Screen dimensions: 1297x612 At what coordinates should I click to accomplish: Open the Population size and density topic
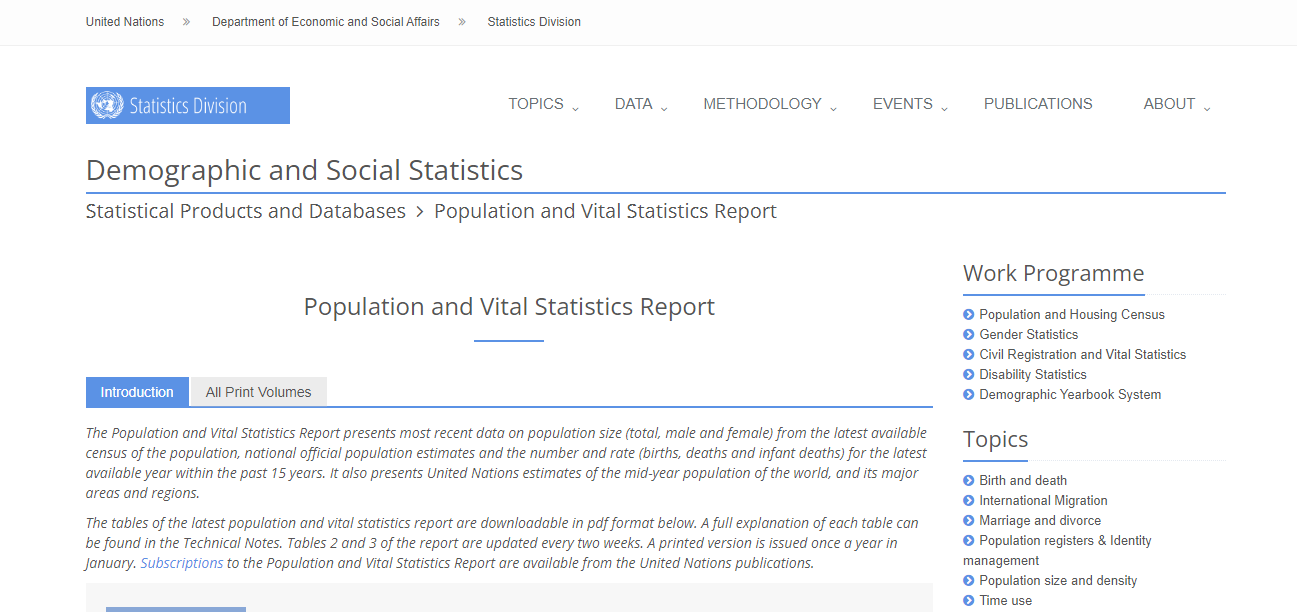[1058, 580]
